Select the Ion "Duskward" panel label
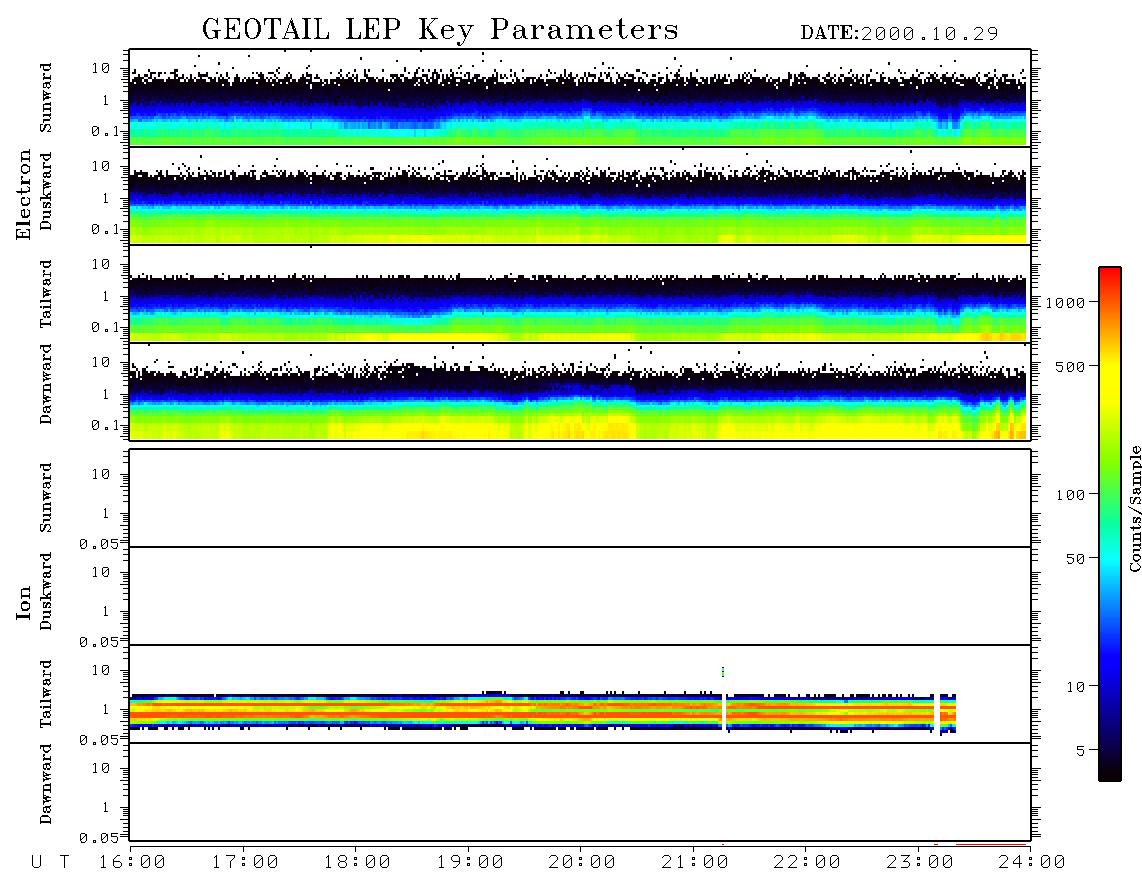Screen dimensions: 1142x880 tap(46, 591)
